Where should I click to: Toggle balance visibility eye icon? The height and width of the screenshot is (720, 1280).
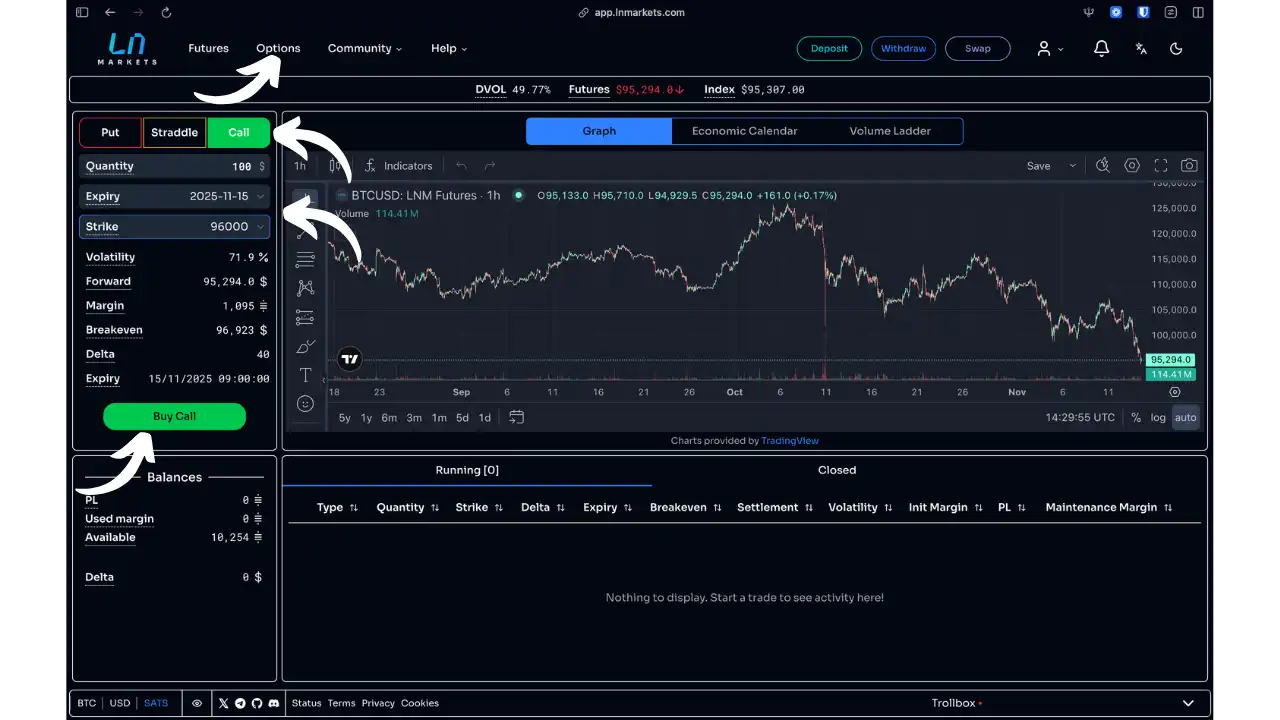197,703
